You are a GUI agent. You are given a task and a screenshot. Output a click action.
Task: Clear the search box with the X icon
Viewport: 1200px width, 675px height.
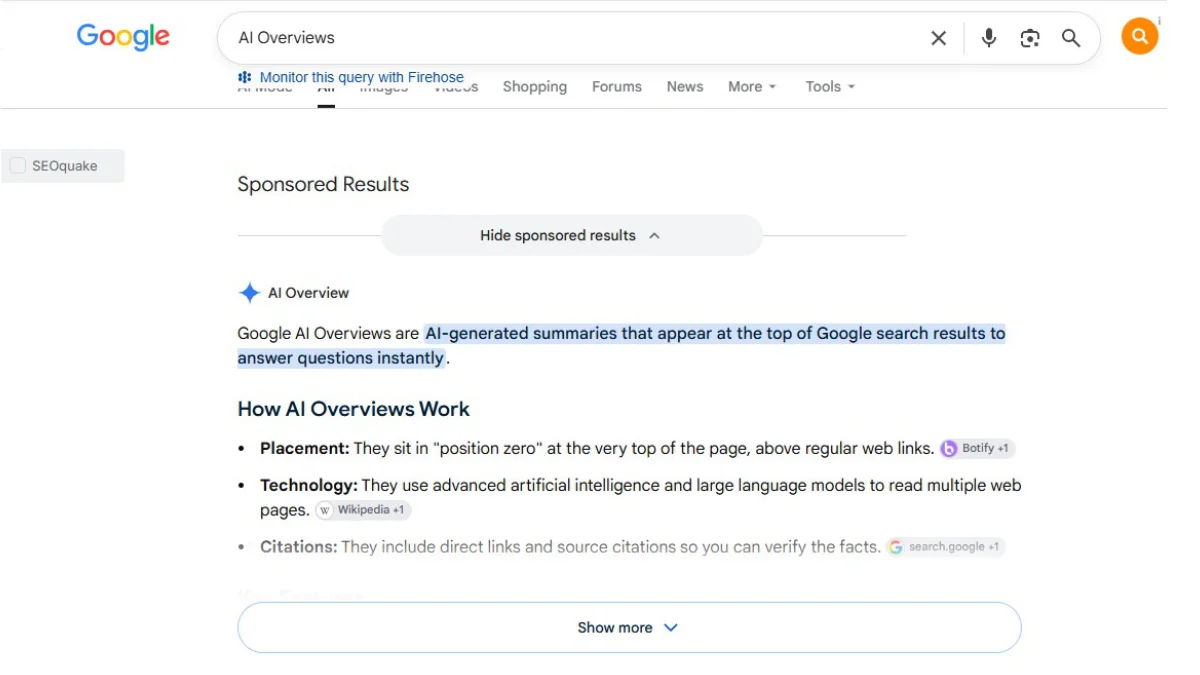coord(938,38)
